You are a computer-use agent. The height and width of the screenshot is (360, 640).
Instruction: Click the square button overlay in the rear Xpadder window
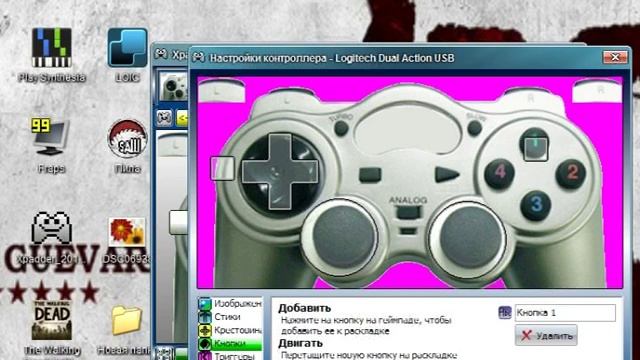(x=178, y=222)
